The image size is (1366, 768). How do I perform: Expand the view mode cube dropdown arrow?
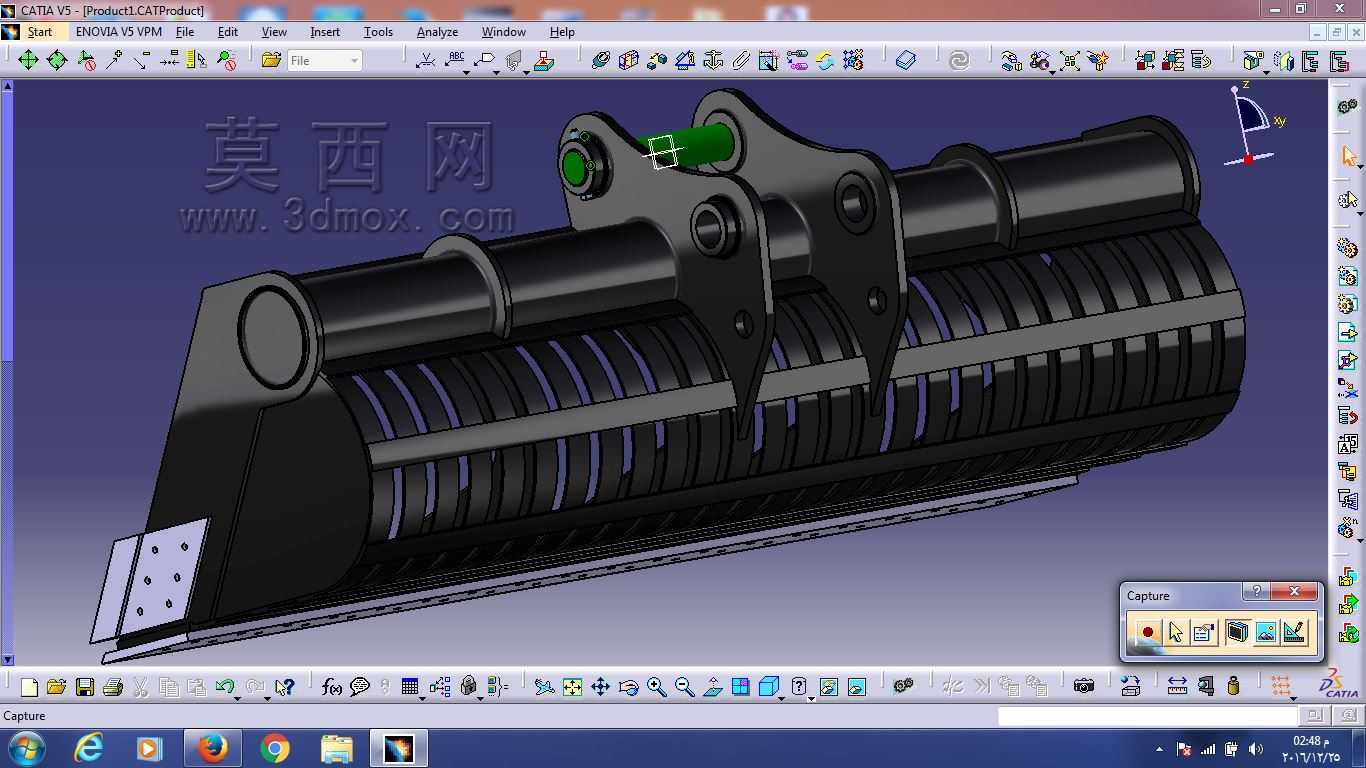click(x=781, y=698)
